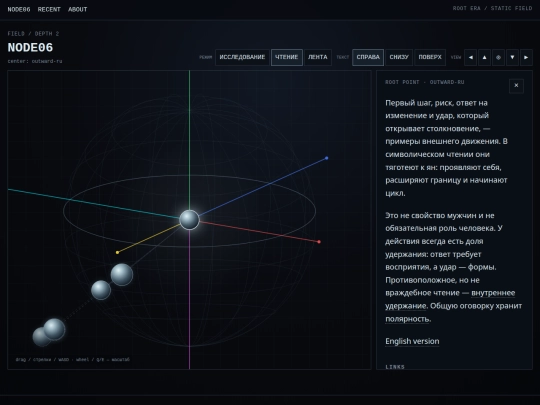Close the root point text panel
The image size is (540, 405).
tap(516, 85)
